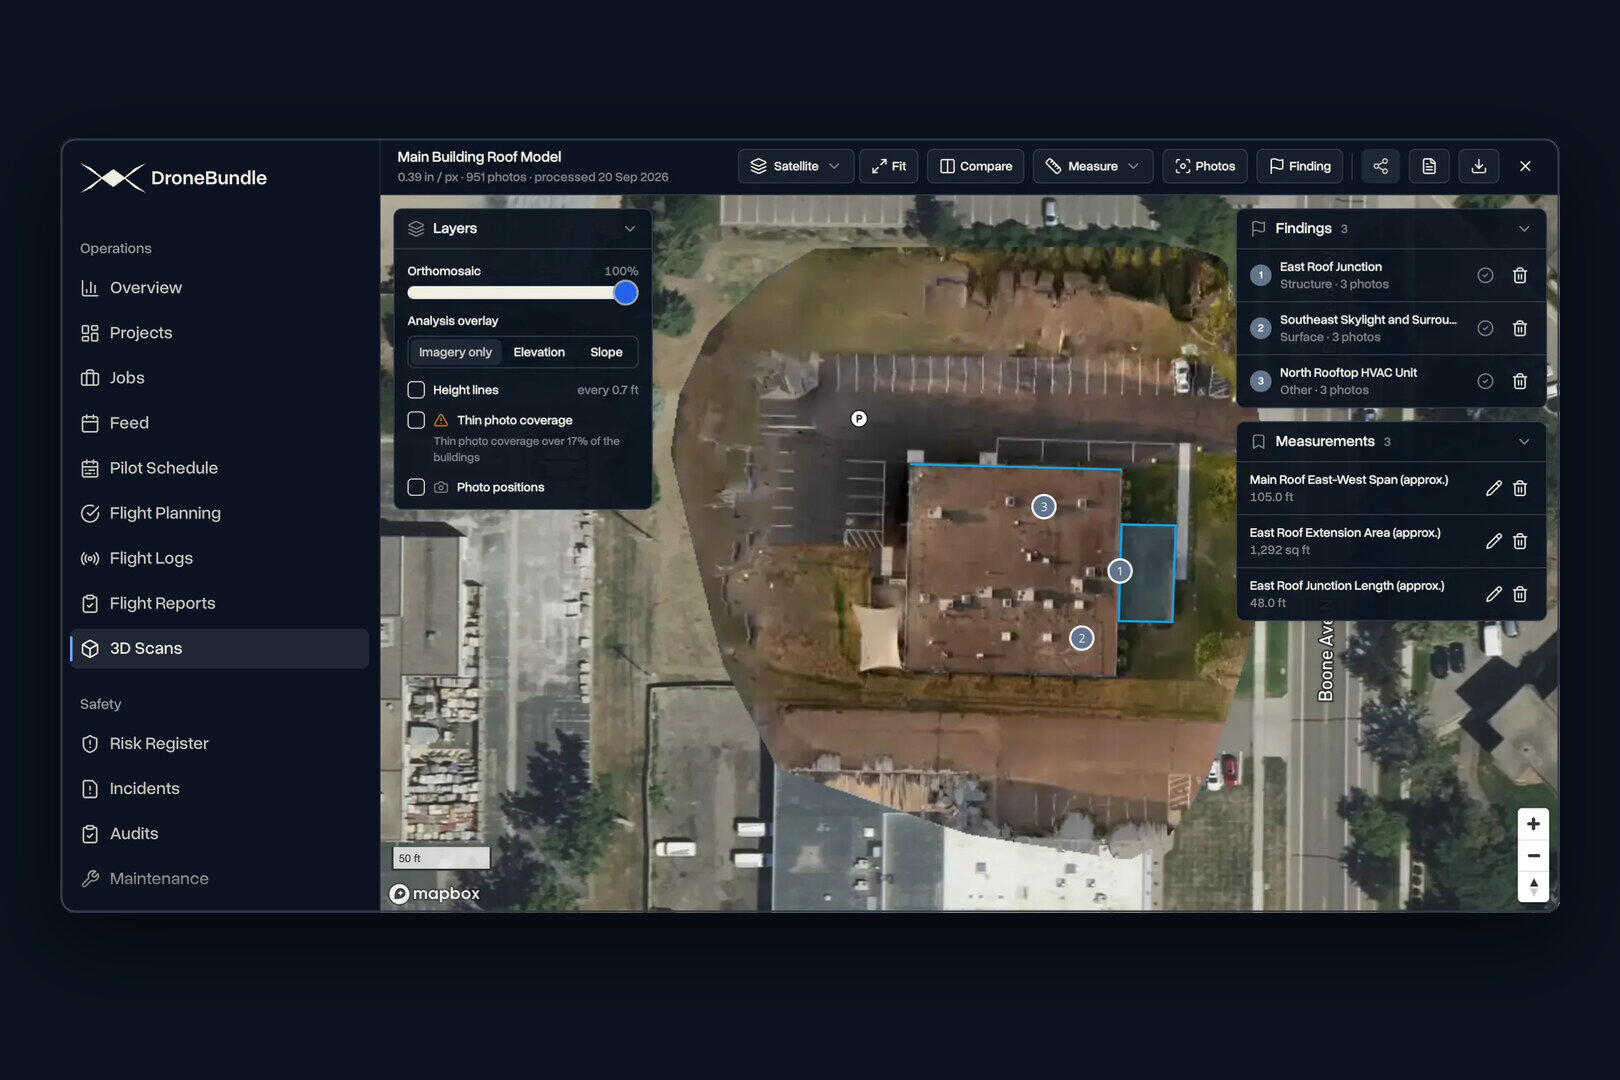Delete the Southeast Skylight finding
This screenshot has width=1620, height=1080.
[1519, 328]
